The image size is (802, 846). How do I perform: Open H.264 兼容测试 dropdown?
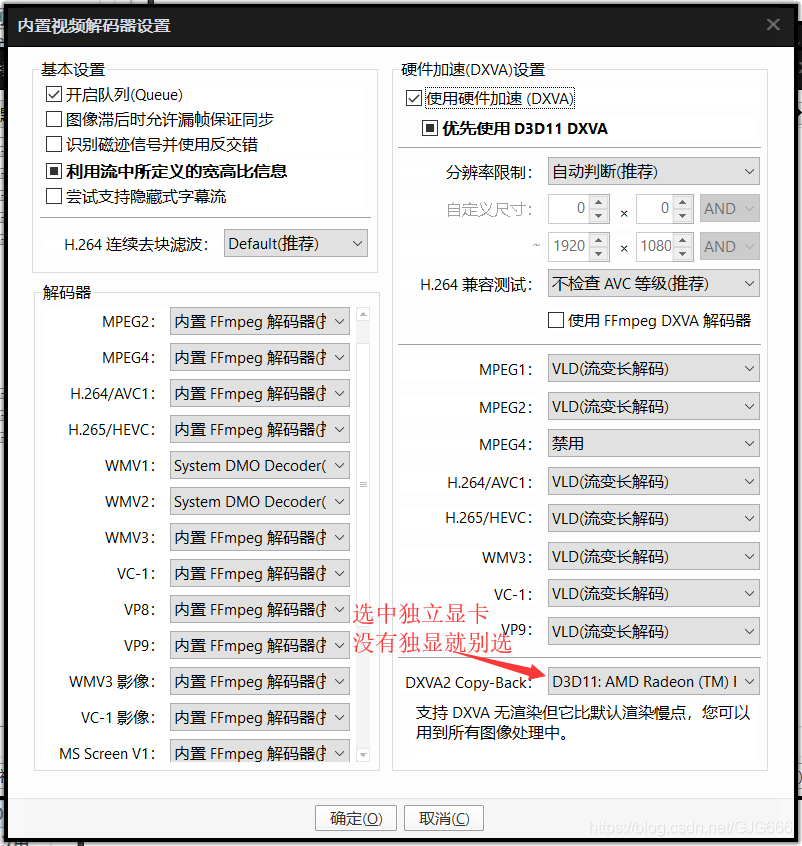tap(654, 283)
